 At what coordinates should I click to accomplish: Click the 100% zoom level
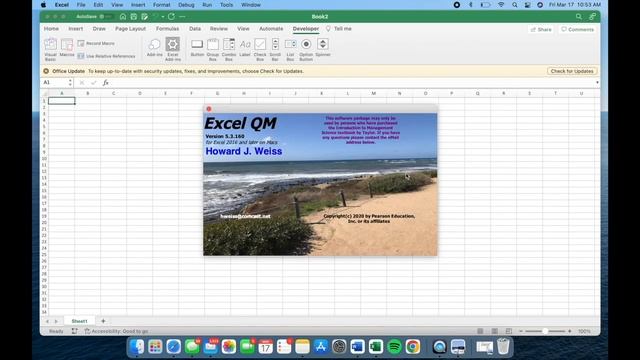[584, 331]
